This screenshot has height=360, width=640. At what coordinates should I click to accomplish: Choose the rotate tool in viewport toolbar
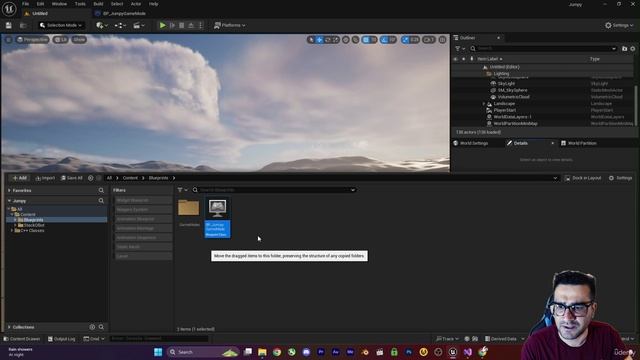(x=328, y=40)
